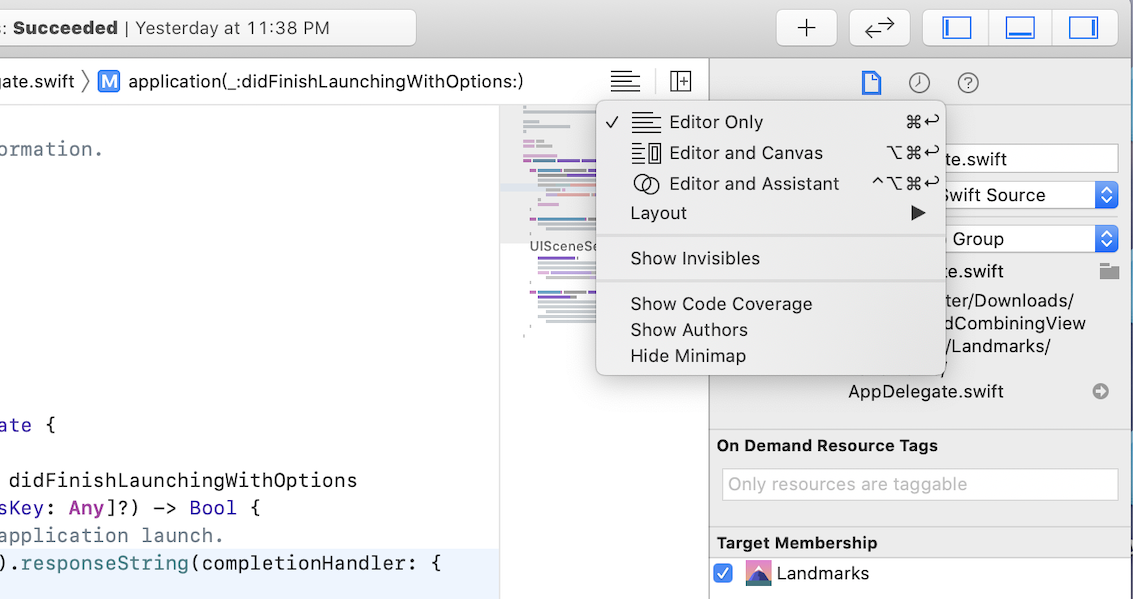Click the On Demand Resource Tags field

(919, 485)
